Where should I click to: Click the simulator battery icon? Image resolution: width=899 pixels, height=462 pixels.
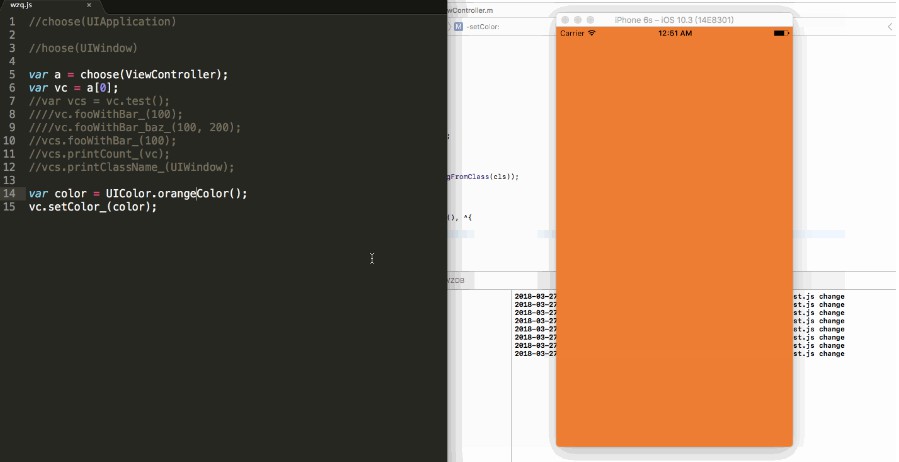(x=780, y=33)
